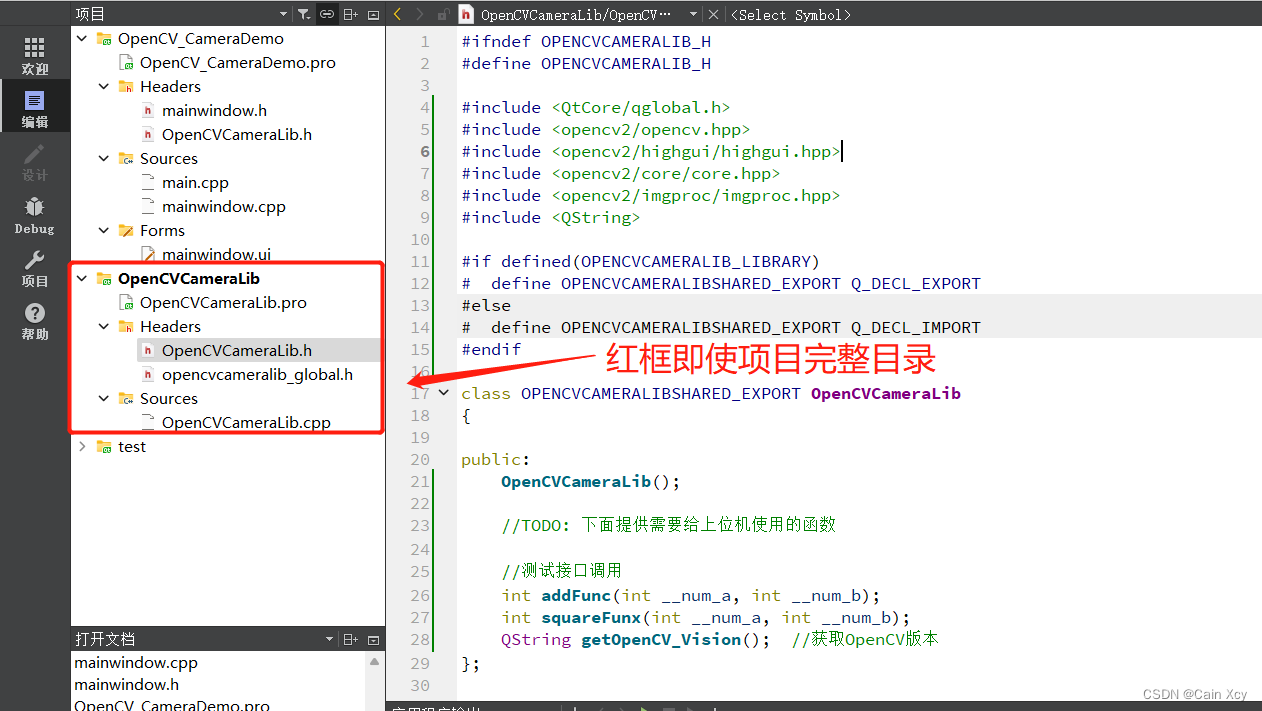Viewport: 1262px width, 711px height.
Task: Select opencvcameralib_global.h file
Action: click(257, 374)
